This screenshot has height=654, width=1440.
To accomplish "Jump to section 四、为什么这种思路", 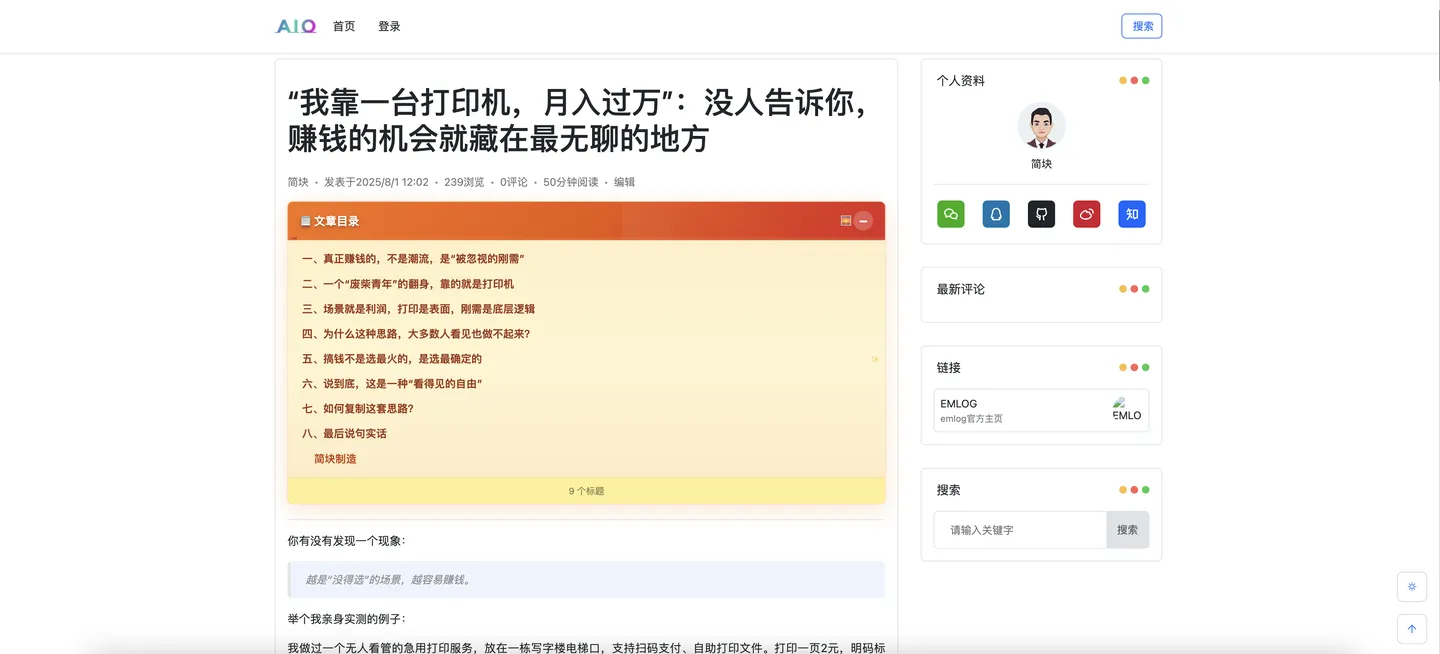I will pyautogui.click(x=416, y=334).
